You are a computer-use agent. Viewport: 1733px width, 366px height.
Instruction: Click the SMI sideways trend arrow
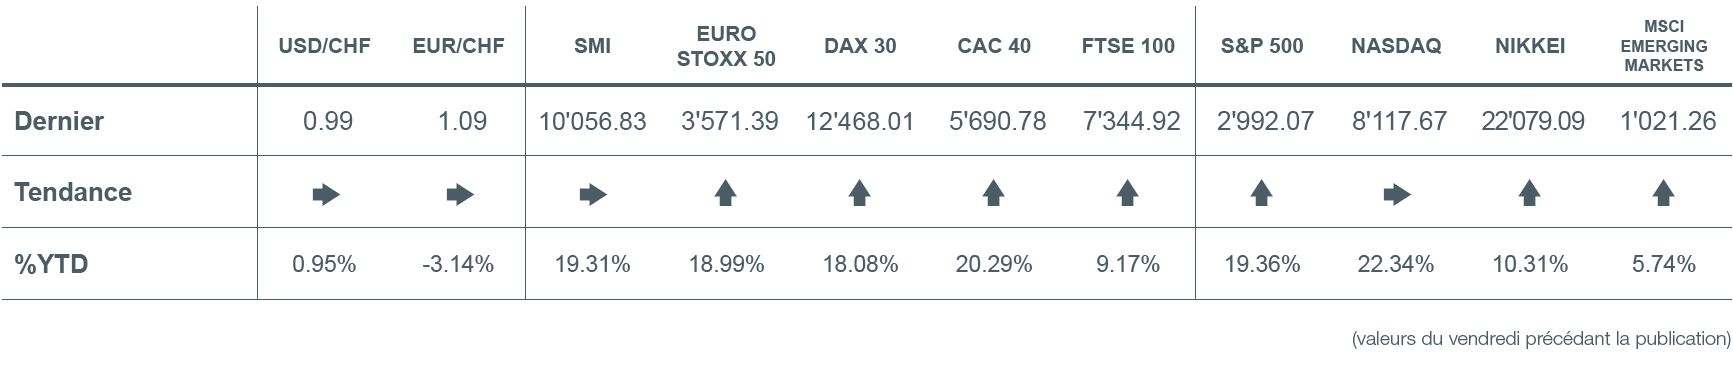click(x=593, y=194)
